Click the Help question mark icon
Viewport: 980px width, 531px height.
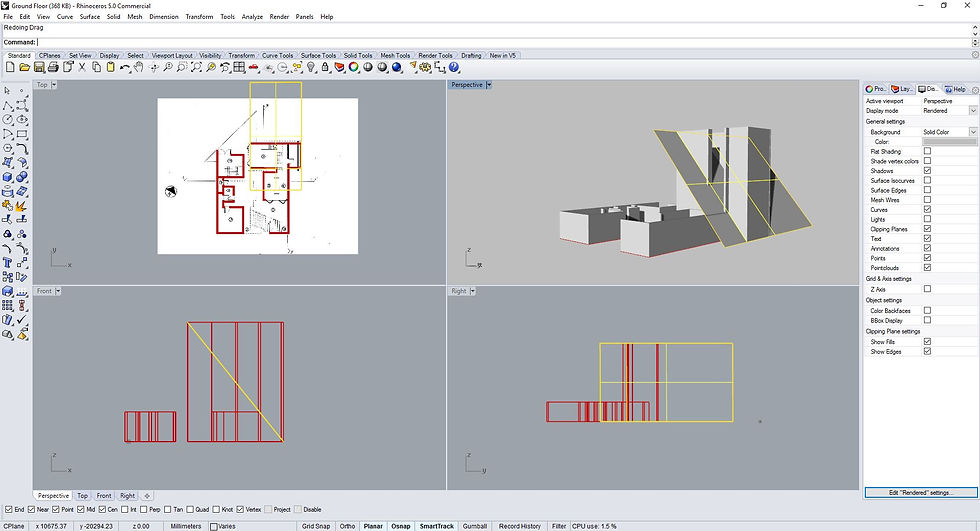pyautogui.click(x=454, y=67)
